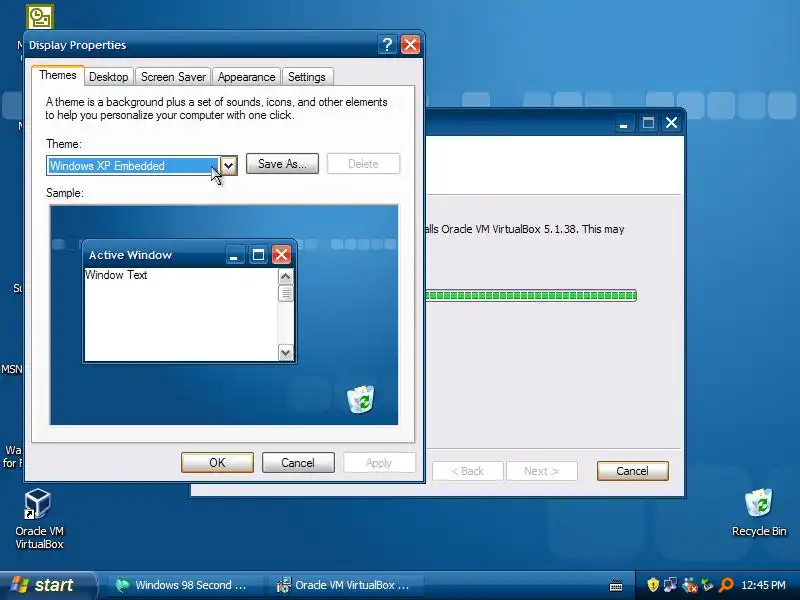Viewport: 800px width, 600px height.
Task: Click the Recycle Bin icon in sample preview
Action: 361,399
